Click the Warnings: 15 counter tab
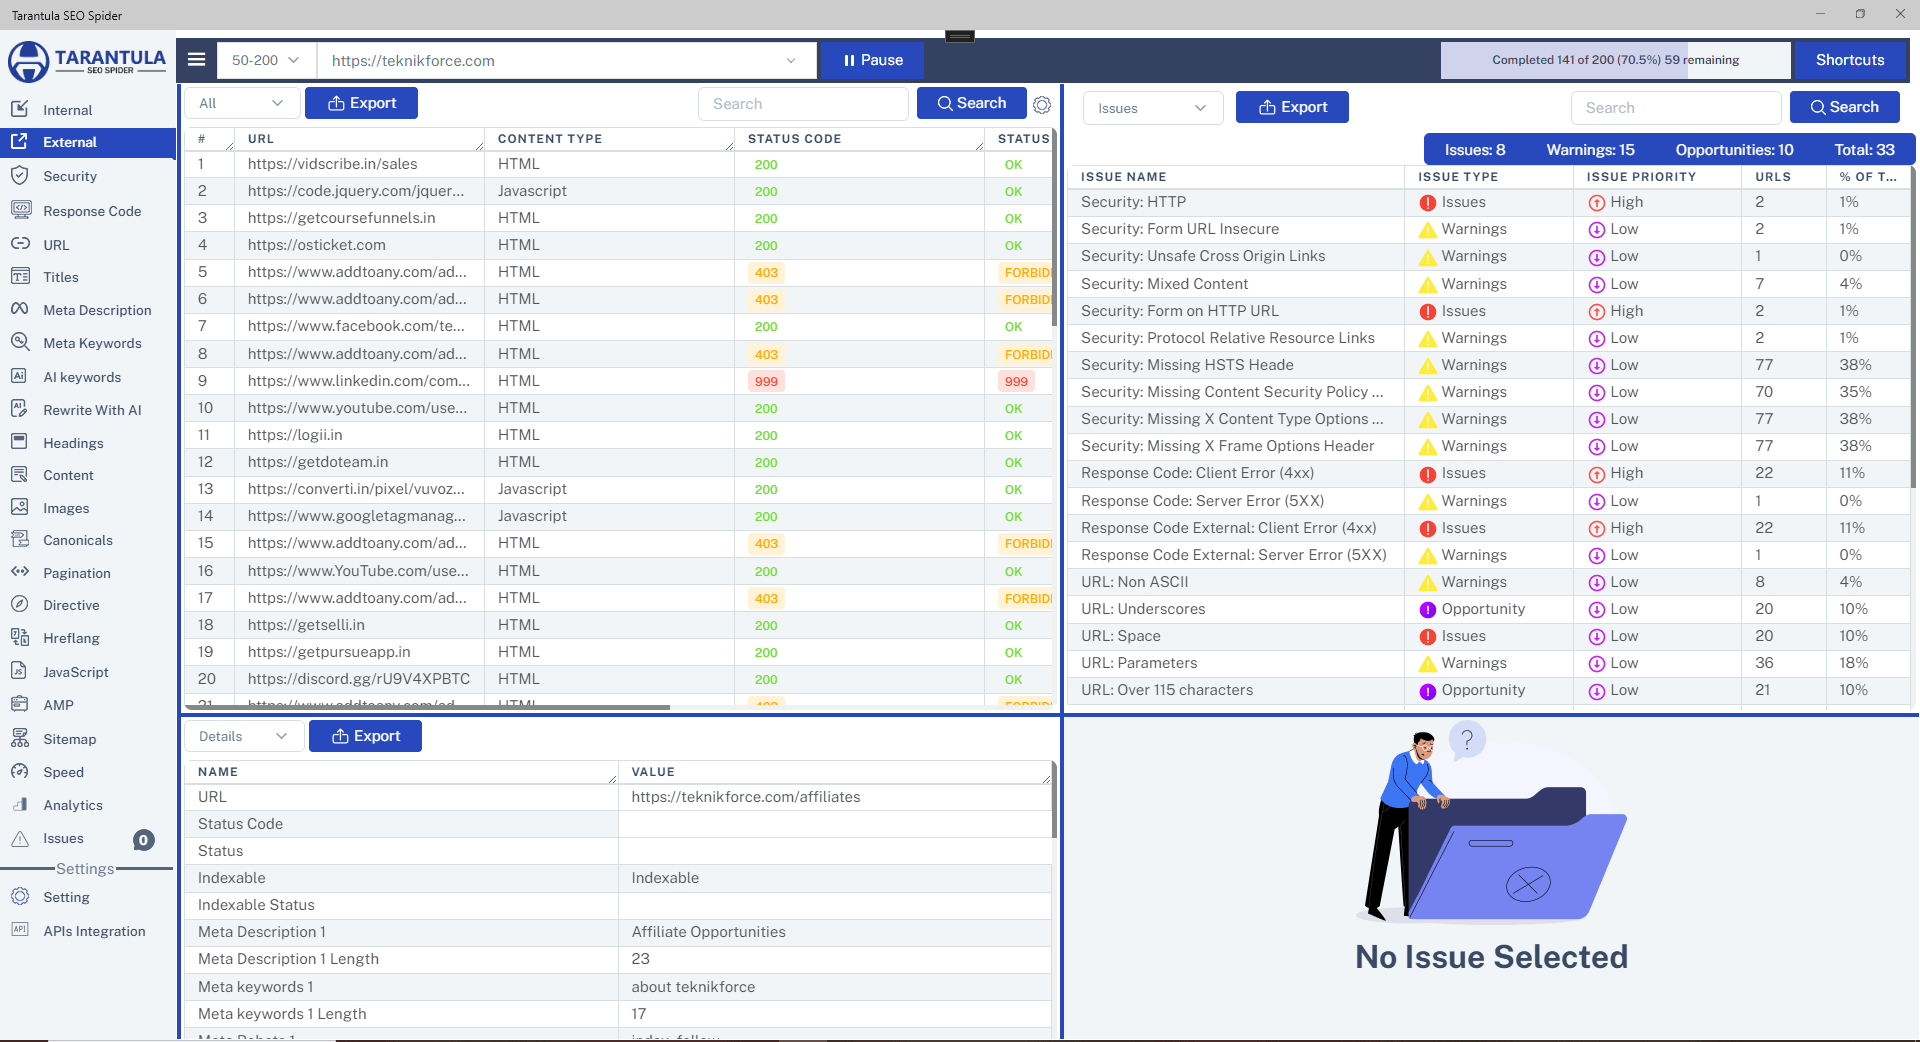The height and width of the screenshot is (1042, 1920). pyautogui.click(x=1590, y=150)
